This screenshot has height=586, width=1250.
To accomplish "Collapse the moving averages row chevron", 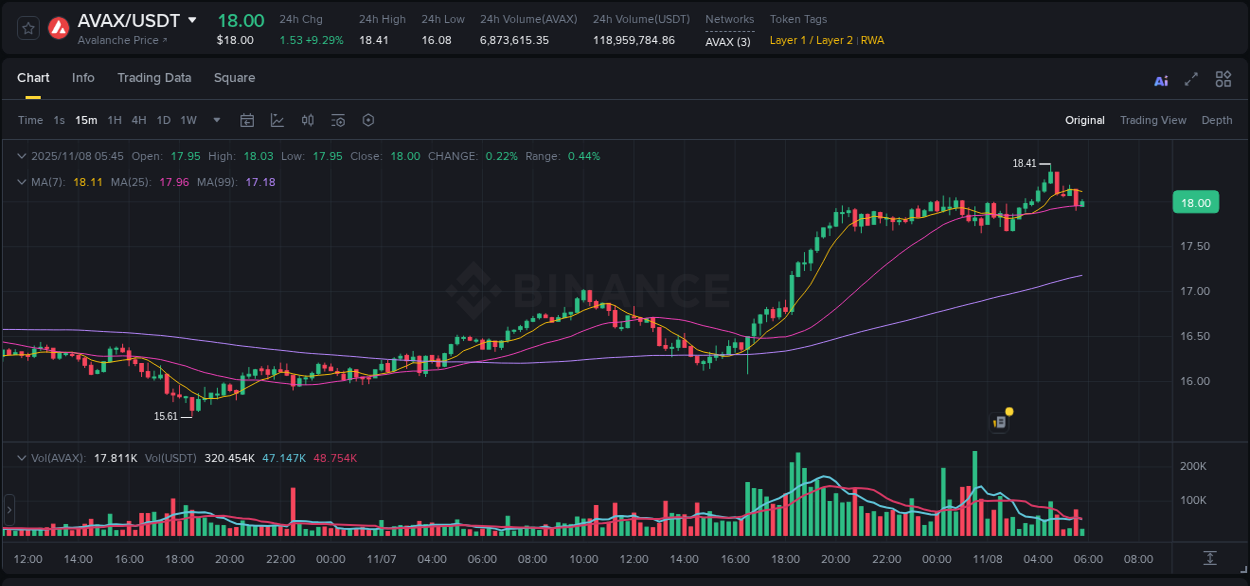I will (x=22, y=182).
